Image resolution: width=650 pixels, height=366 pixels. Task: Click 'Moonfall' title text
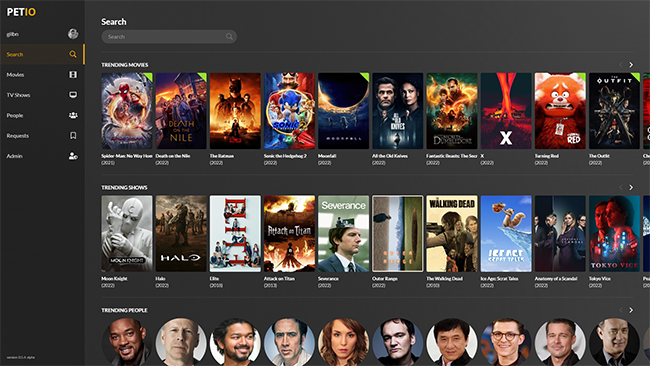[327, 156]
